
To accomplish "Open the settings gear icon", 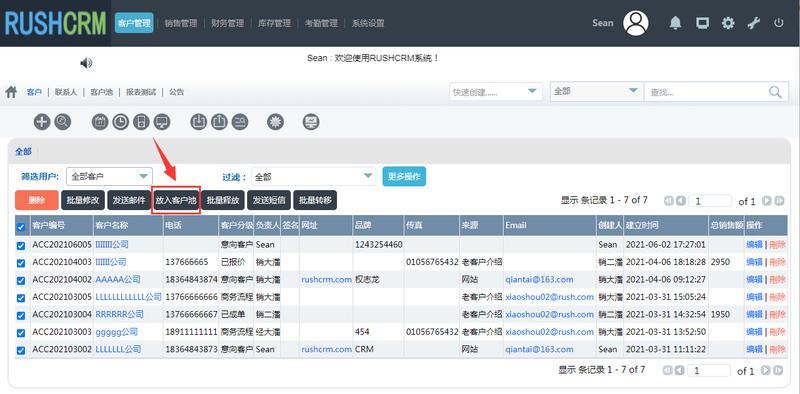I will coord(728,23).
